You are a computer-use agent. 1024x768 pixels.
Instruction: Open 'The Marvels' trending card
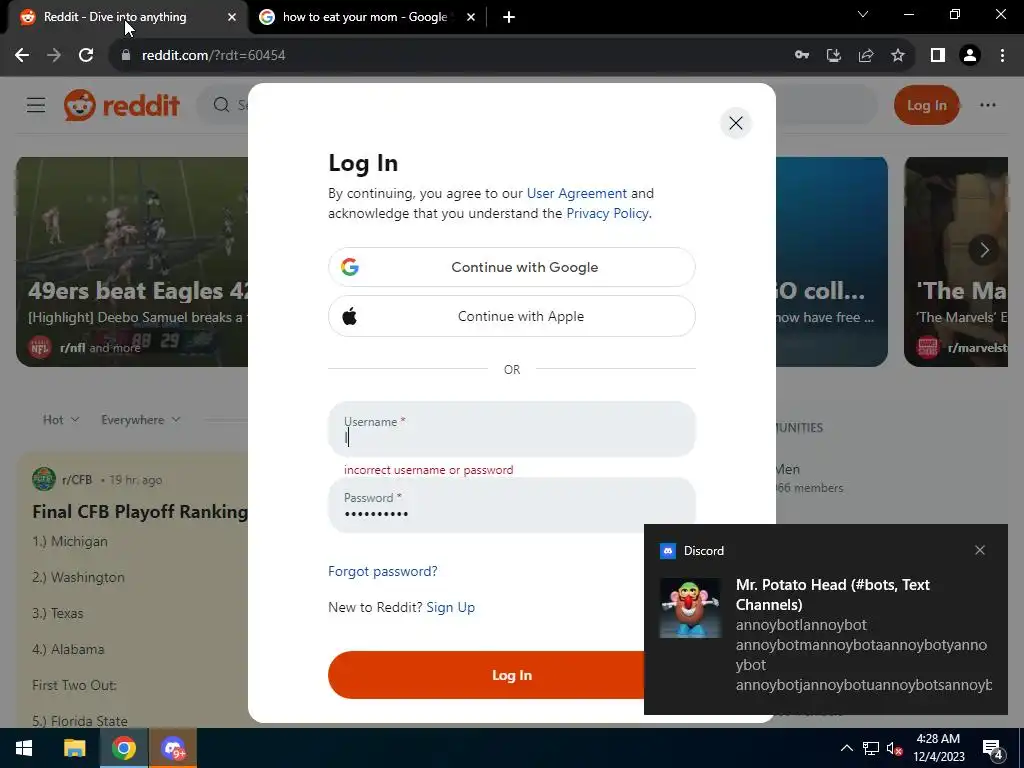955,261
